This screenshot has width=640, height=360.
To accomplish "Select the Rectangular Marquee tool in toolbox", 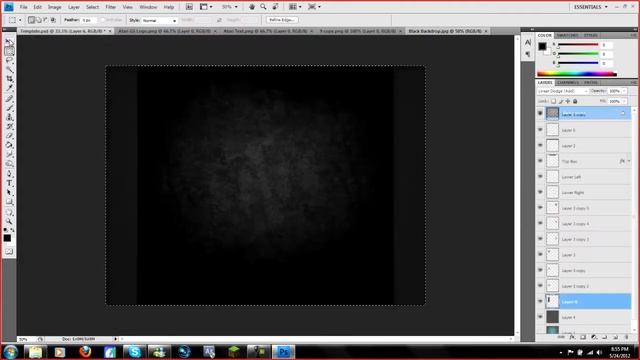I will (9, 51).
